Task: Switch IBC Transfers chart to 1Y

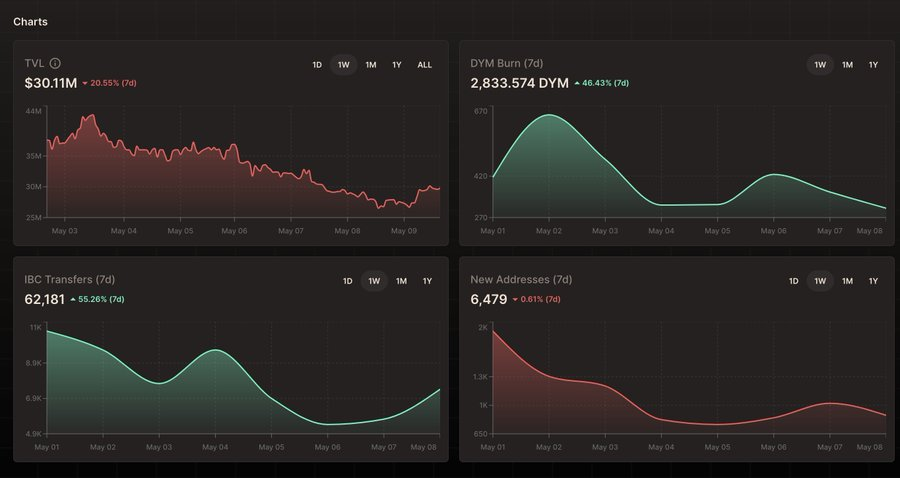Action: [x=427, y=281]
